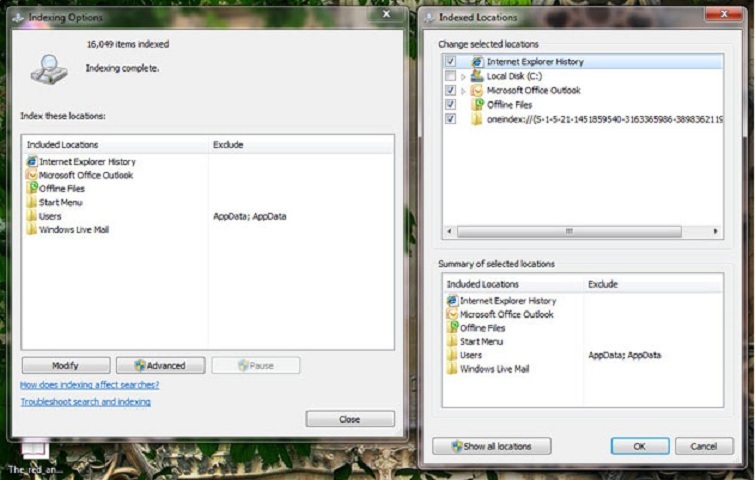The height and width of the screenshot is (480, 755).
Task: Click Windows Live Mail icon in summary list
Action: click(x=452, y=369)
